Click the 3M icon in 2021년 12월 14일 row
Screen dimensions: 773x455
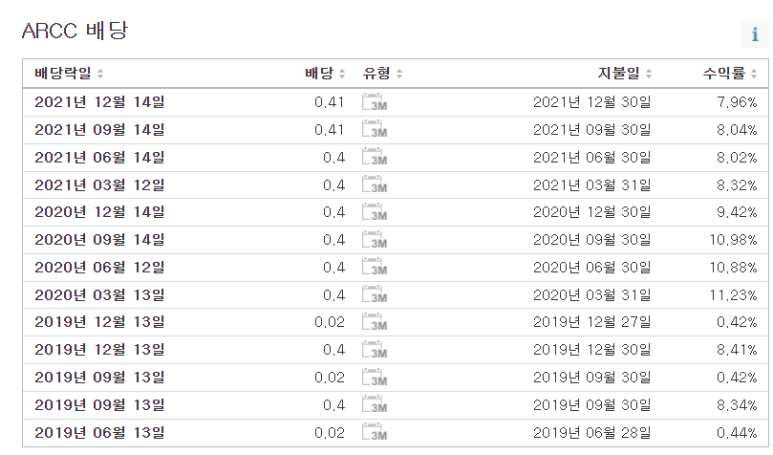click(374, 102)
